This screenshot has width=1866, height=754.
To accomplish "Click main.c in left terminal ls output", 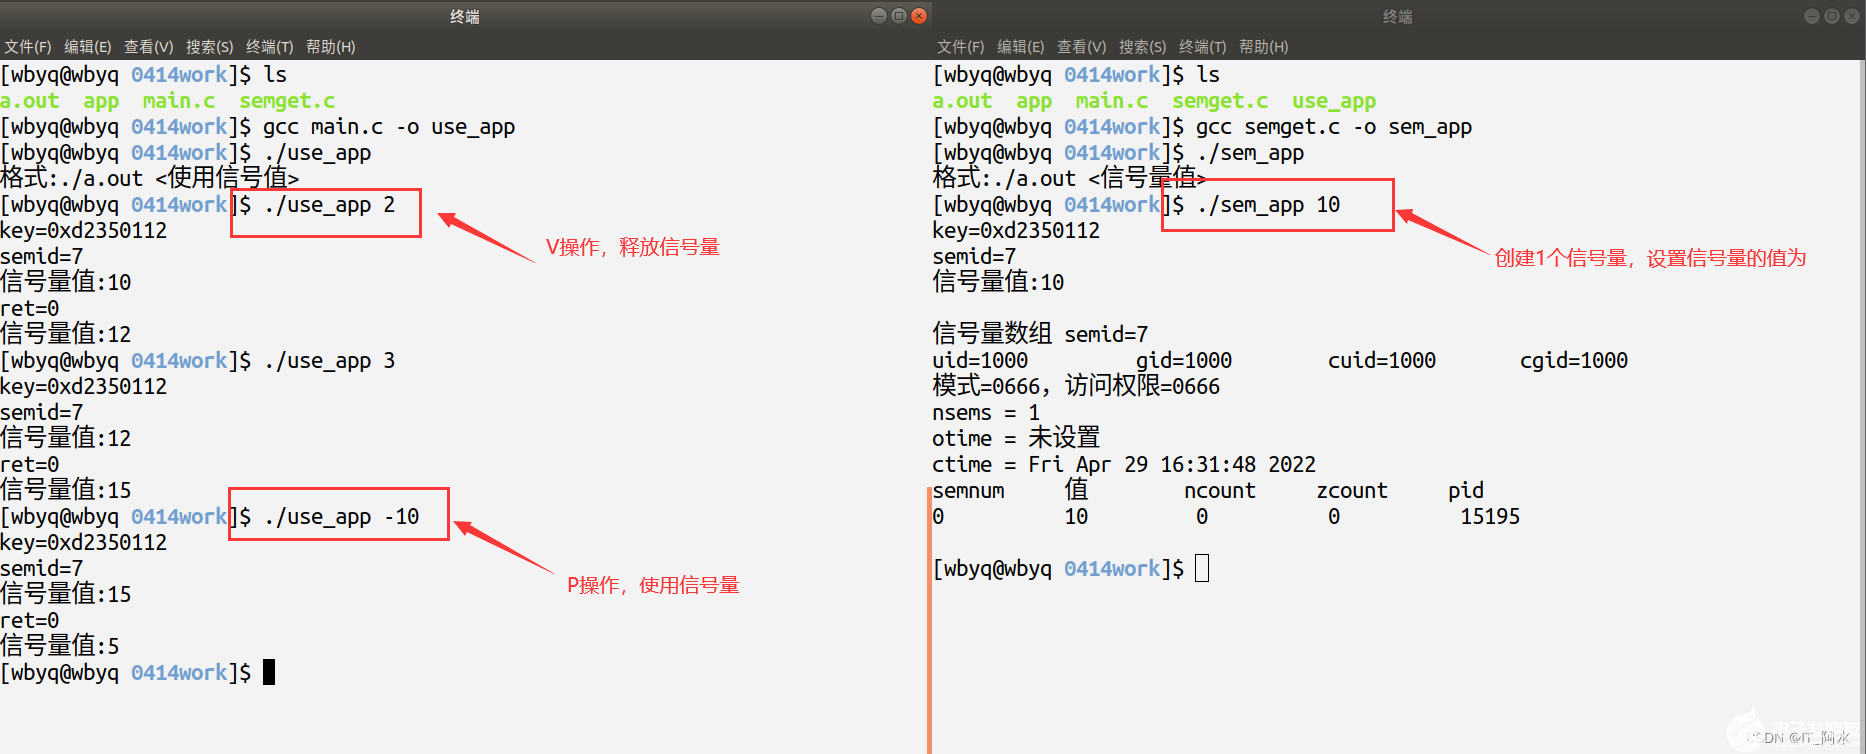I will click(179, 101).
